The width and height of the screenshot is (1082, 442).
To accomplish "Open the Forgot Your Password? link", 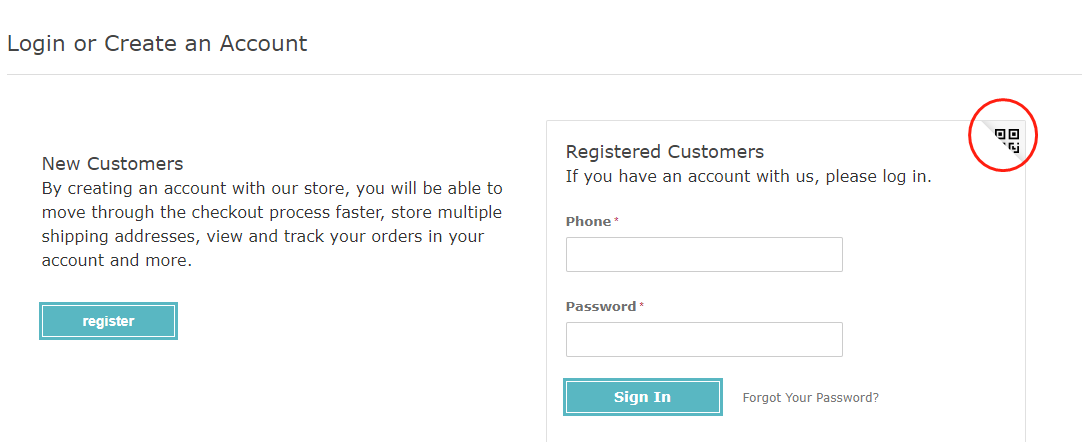I will 811,398.
